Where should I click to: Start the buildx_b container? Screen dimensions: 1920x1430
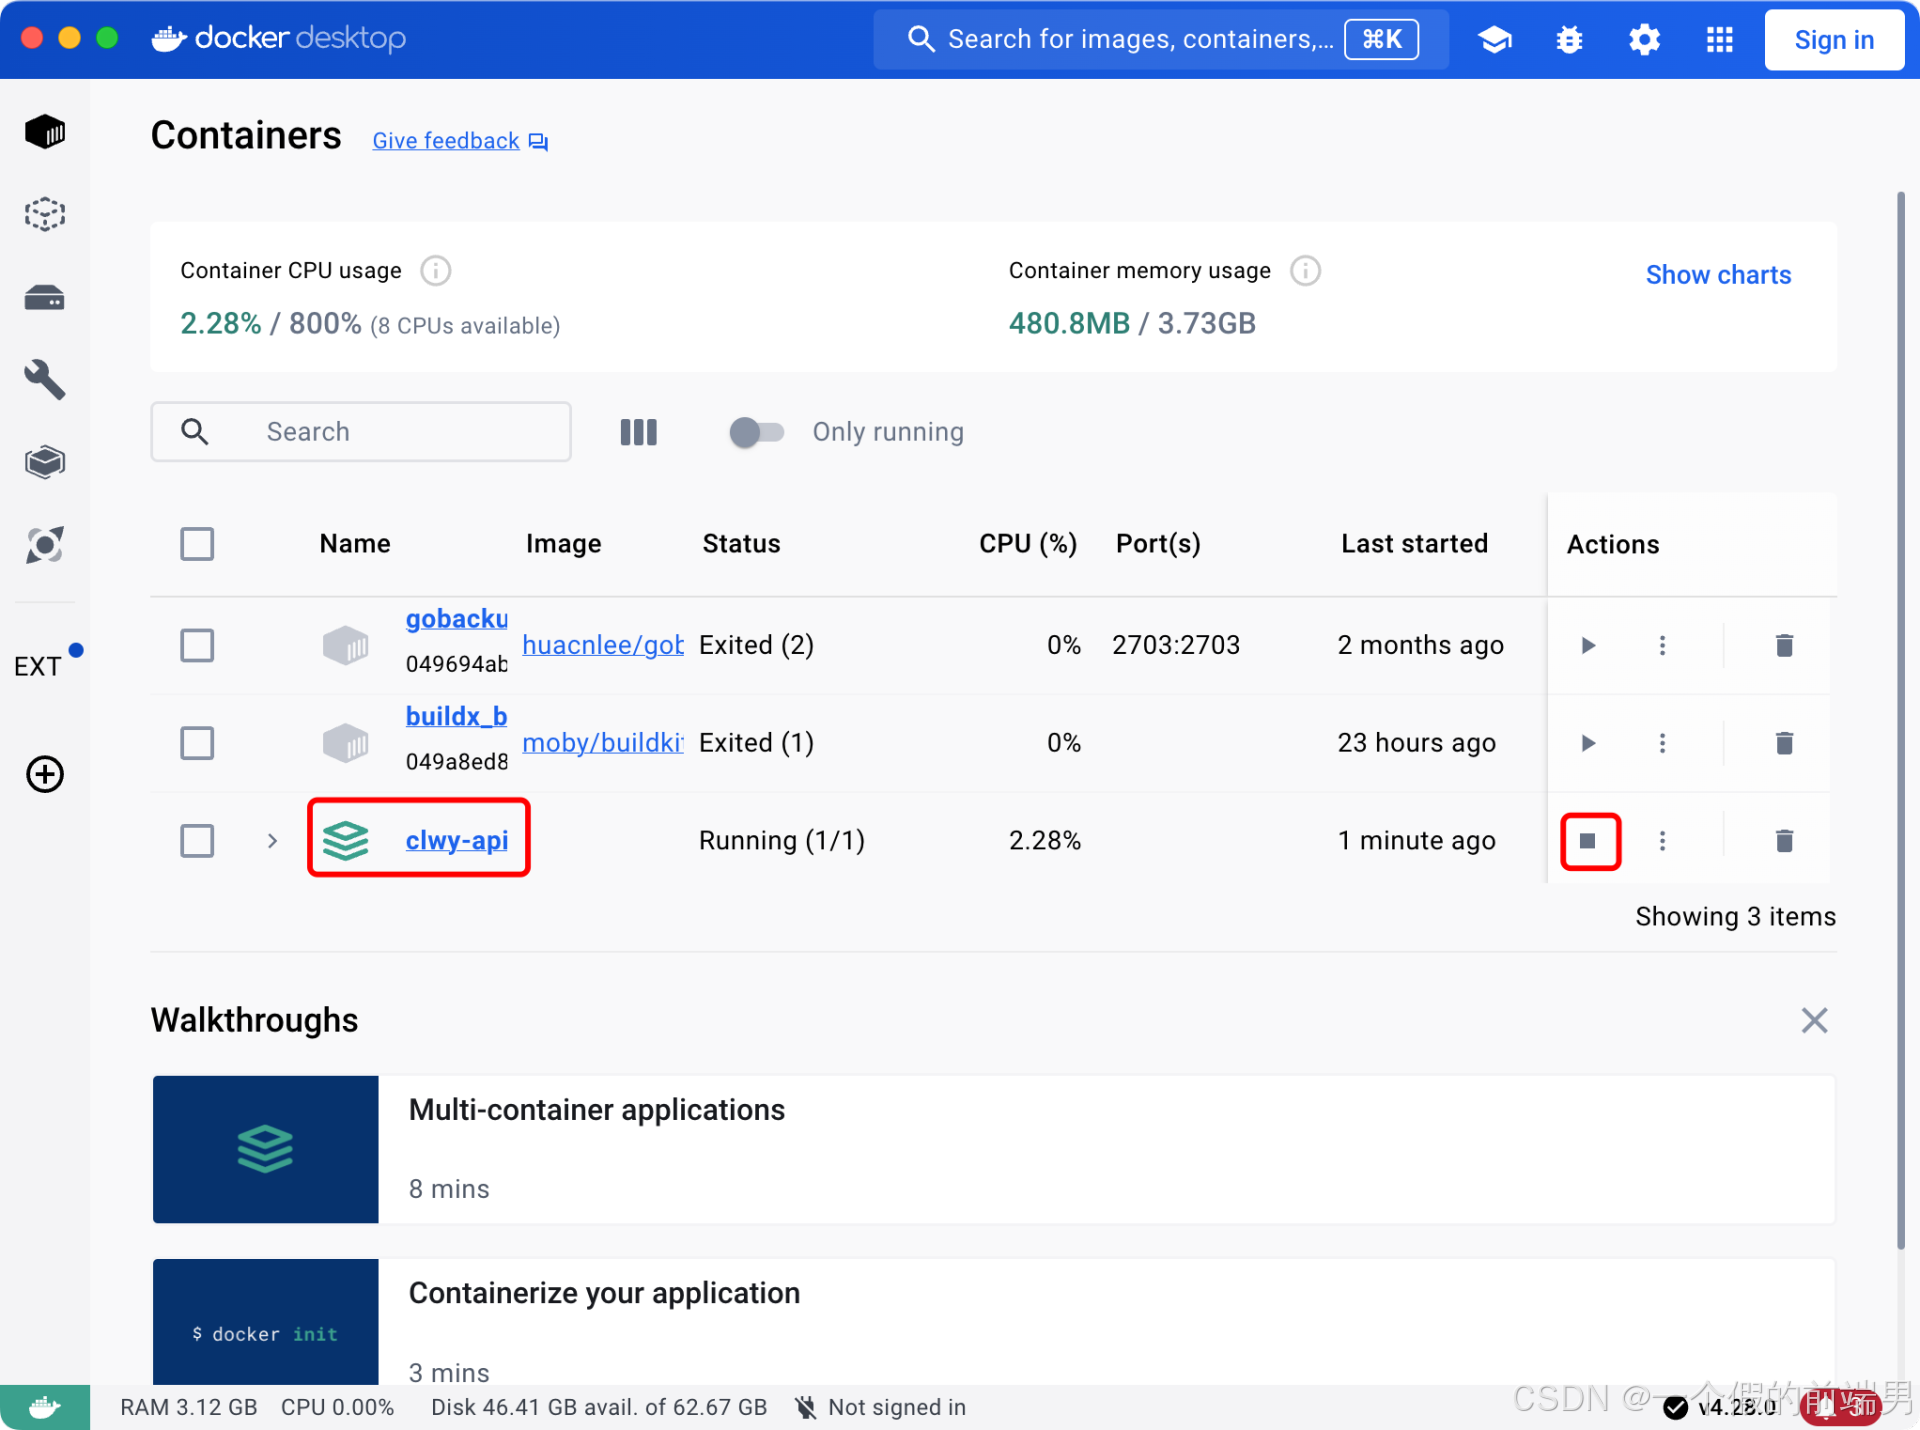(x=1588, y=743)
